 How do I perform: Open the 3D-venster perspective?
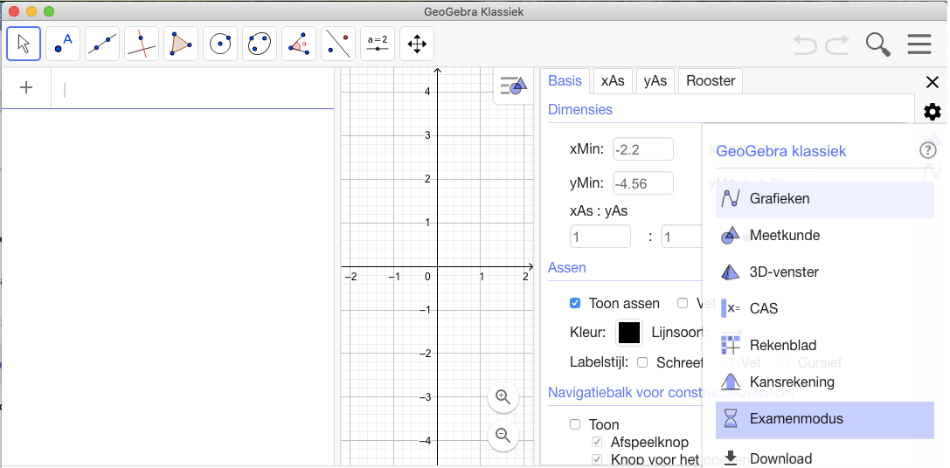[825, 272]
